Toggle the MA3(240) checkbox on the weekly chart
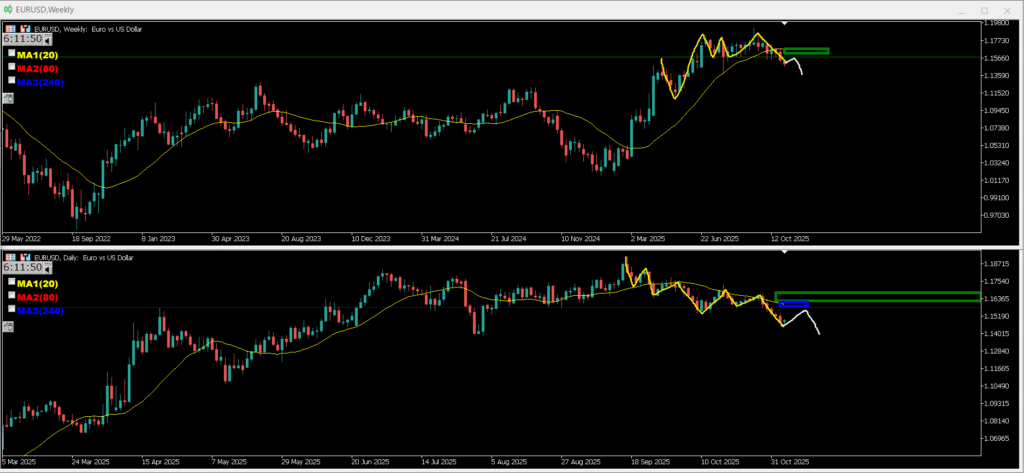Viewport: 1024px width, 473px height. point(12,79)
